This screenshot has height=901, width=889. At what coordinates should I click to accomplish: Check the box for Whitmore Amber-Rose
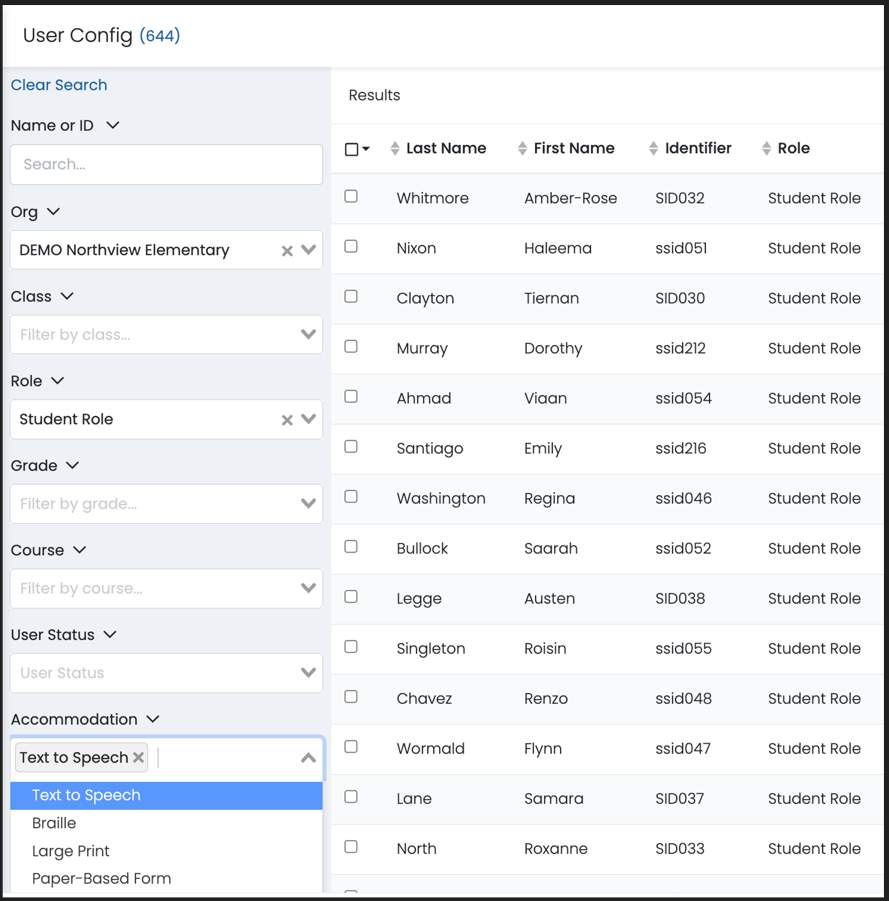pos(351,197)
